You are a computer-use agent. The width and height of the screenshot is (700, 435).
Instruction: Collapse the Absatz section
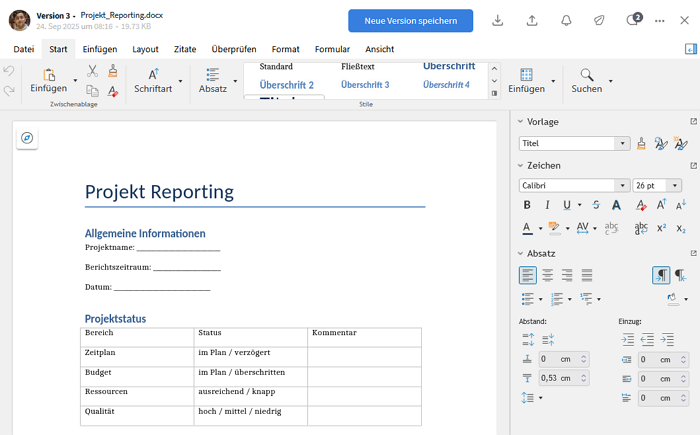click(521, 253)
